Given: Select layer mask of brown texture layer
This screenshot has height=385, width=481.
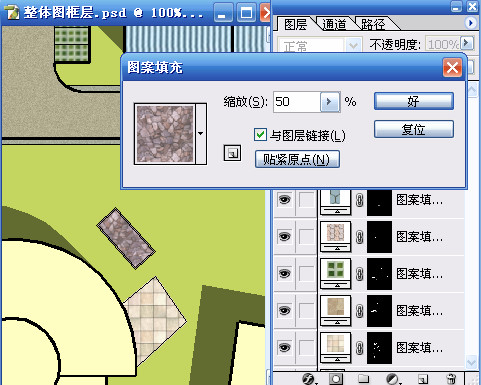Looking at the screenshot, I should [379, 311].
